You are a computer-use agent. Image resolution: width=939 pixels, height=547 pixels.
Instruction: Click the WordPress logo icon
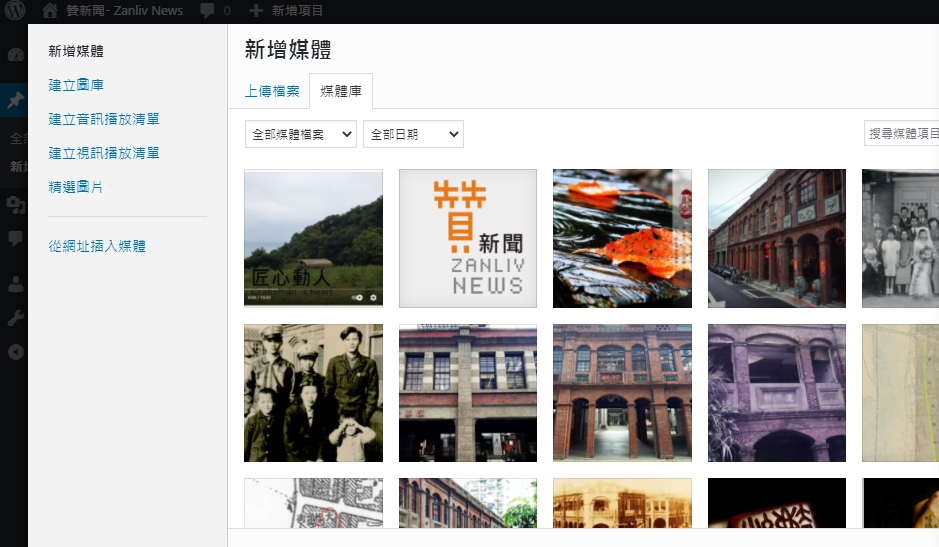tap(15, 10)
